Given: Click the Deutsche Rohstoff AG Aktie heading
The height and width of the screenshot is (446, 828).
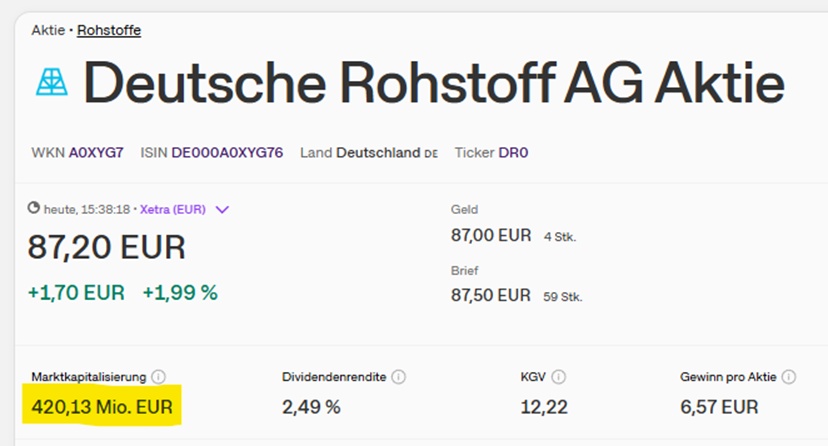Looking at the screenshot, I should tap(434, 84).
